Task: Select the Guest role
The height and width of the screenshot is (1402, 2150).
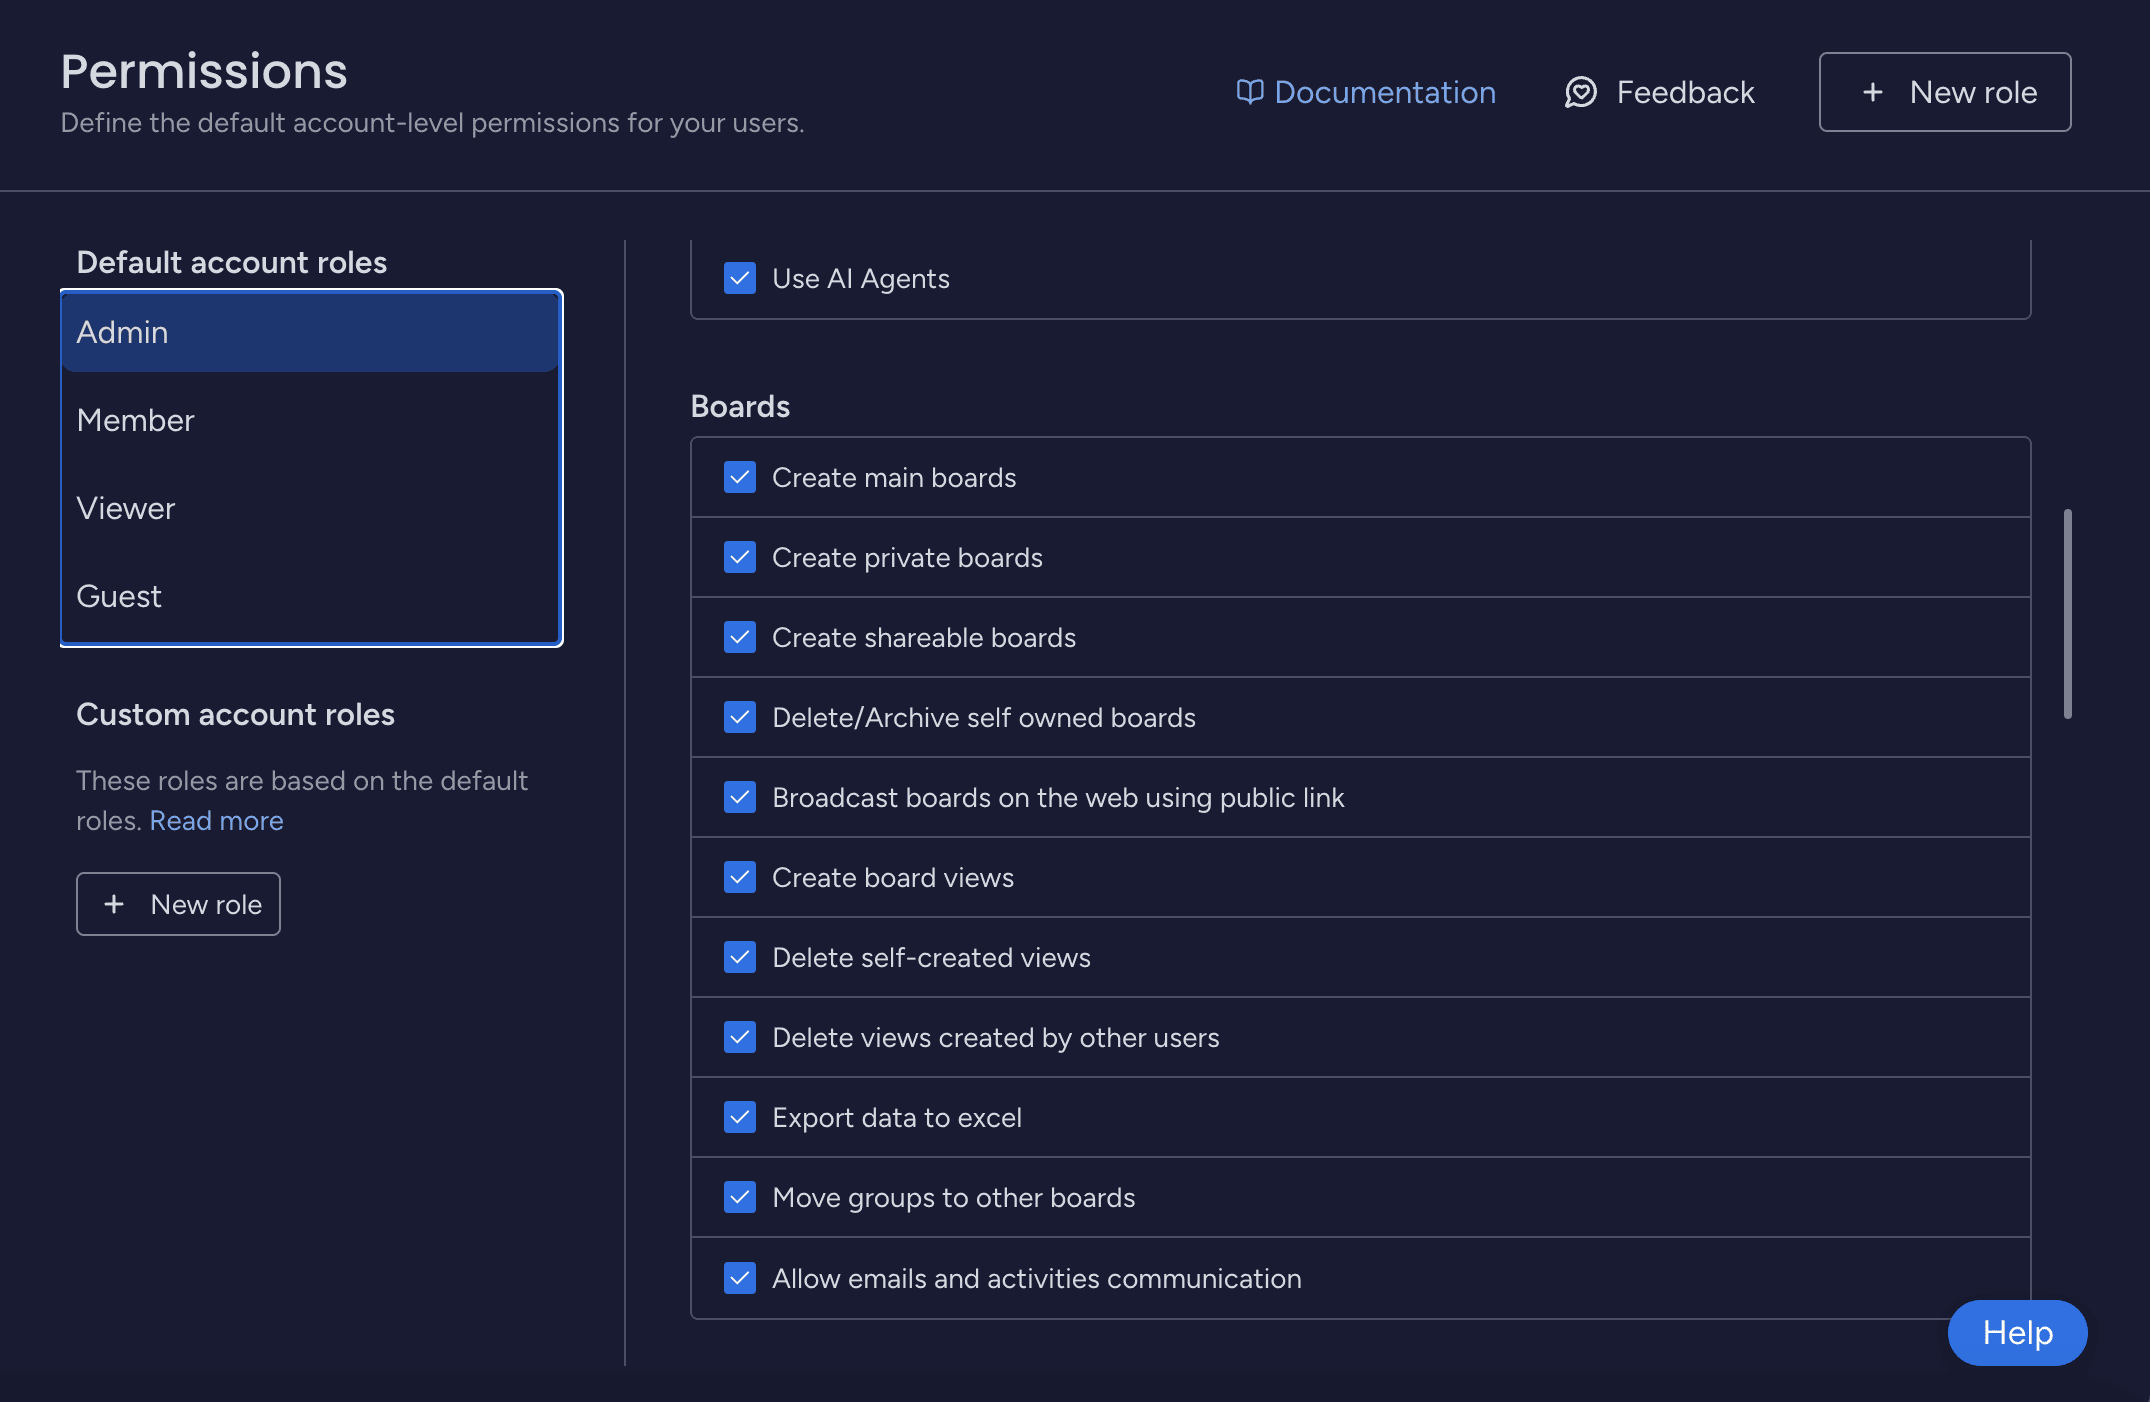Action: (x=119, y=596)
